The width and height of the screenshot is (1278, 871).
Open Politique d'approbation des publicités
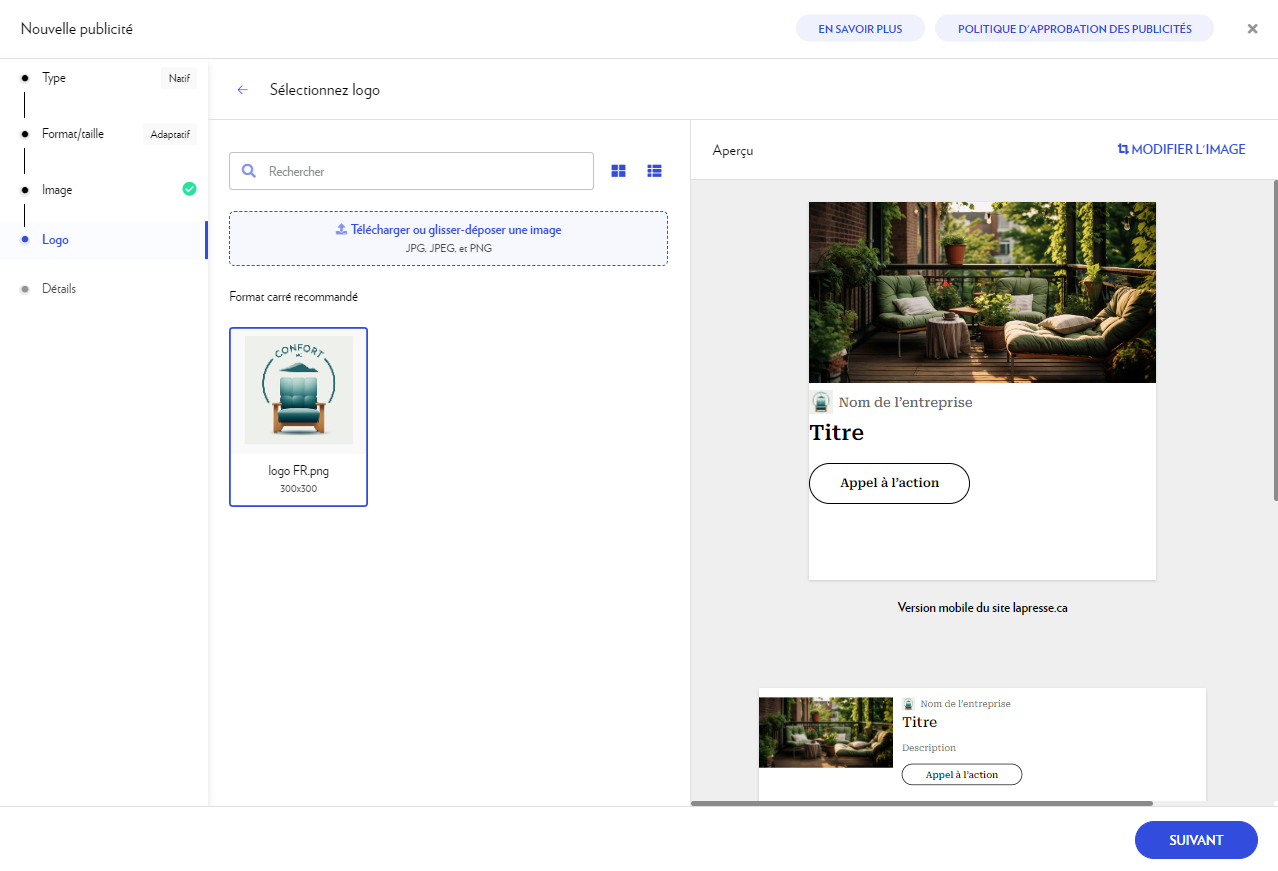click(x=1074, y=29)
